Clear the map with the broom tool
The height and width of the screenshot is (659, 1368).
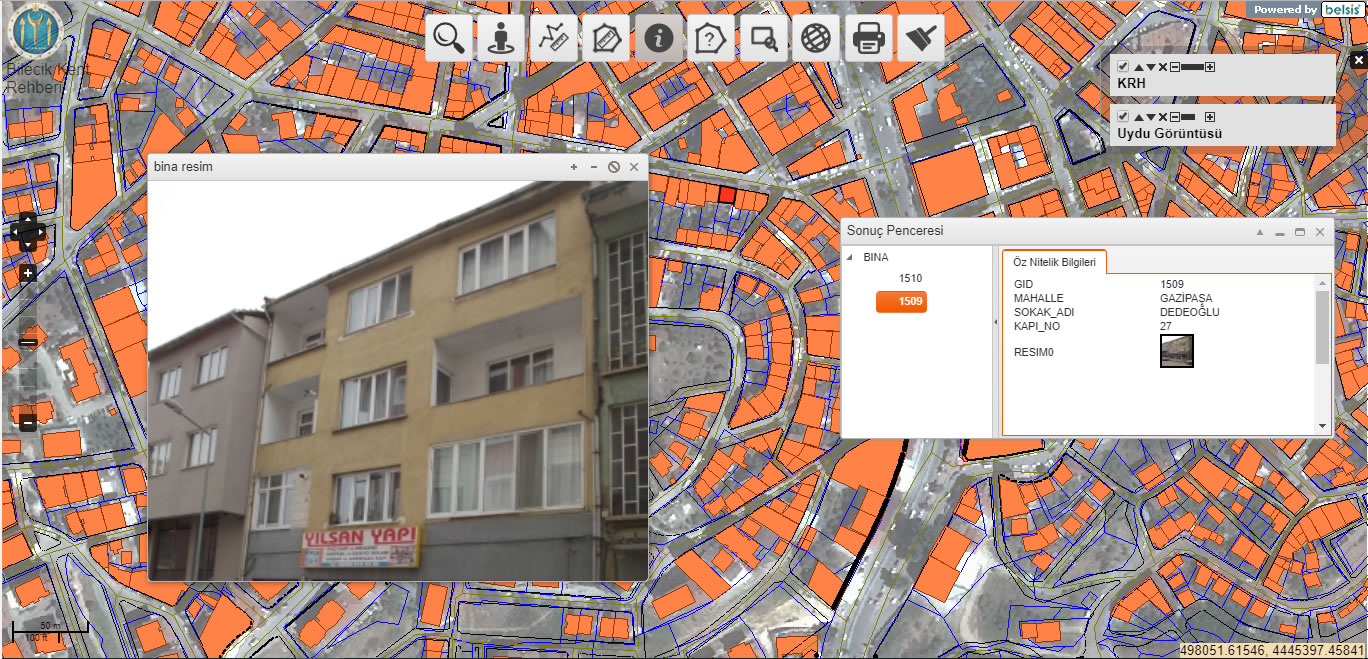pyautogui.click(x=920, y=38)
